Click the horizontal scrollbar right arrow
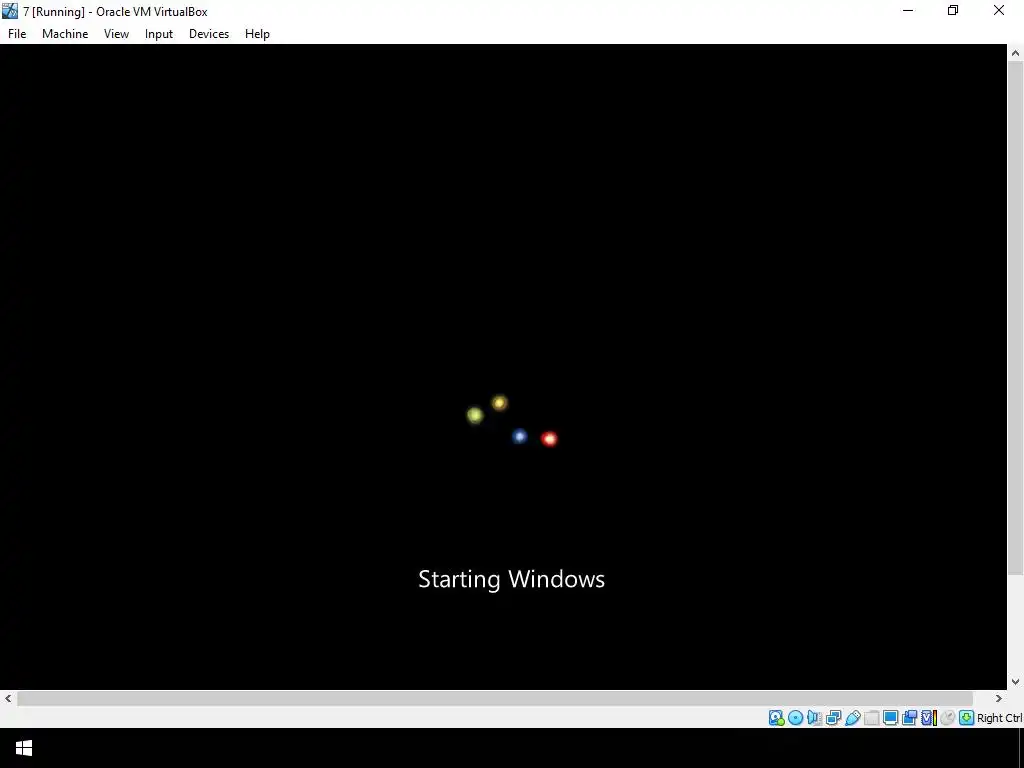 pos(999,699)
